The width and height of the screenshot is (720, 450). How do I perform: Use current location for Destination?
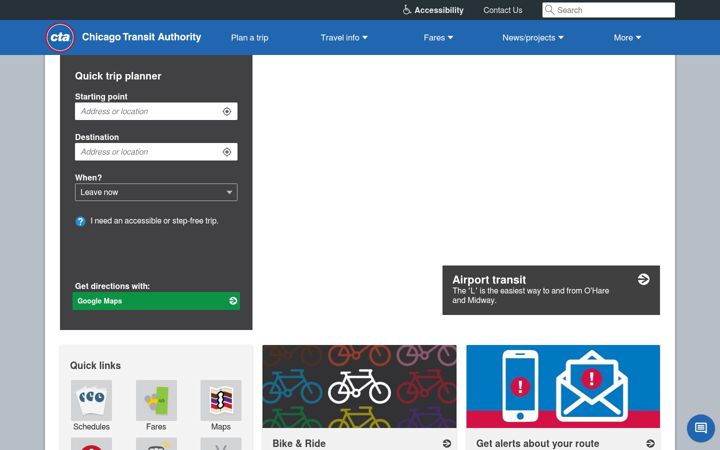(x=227, y=152)
